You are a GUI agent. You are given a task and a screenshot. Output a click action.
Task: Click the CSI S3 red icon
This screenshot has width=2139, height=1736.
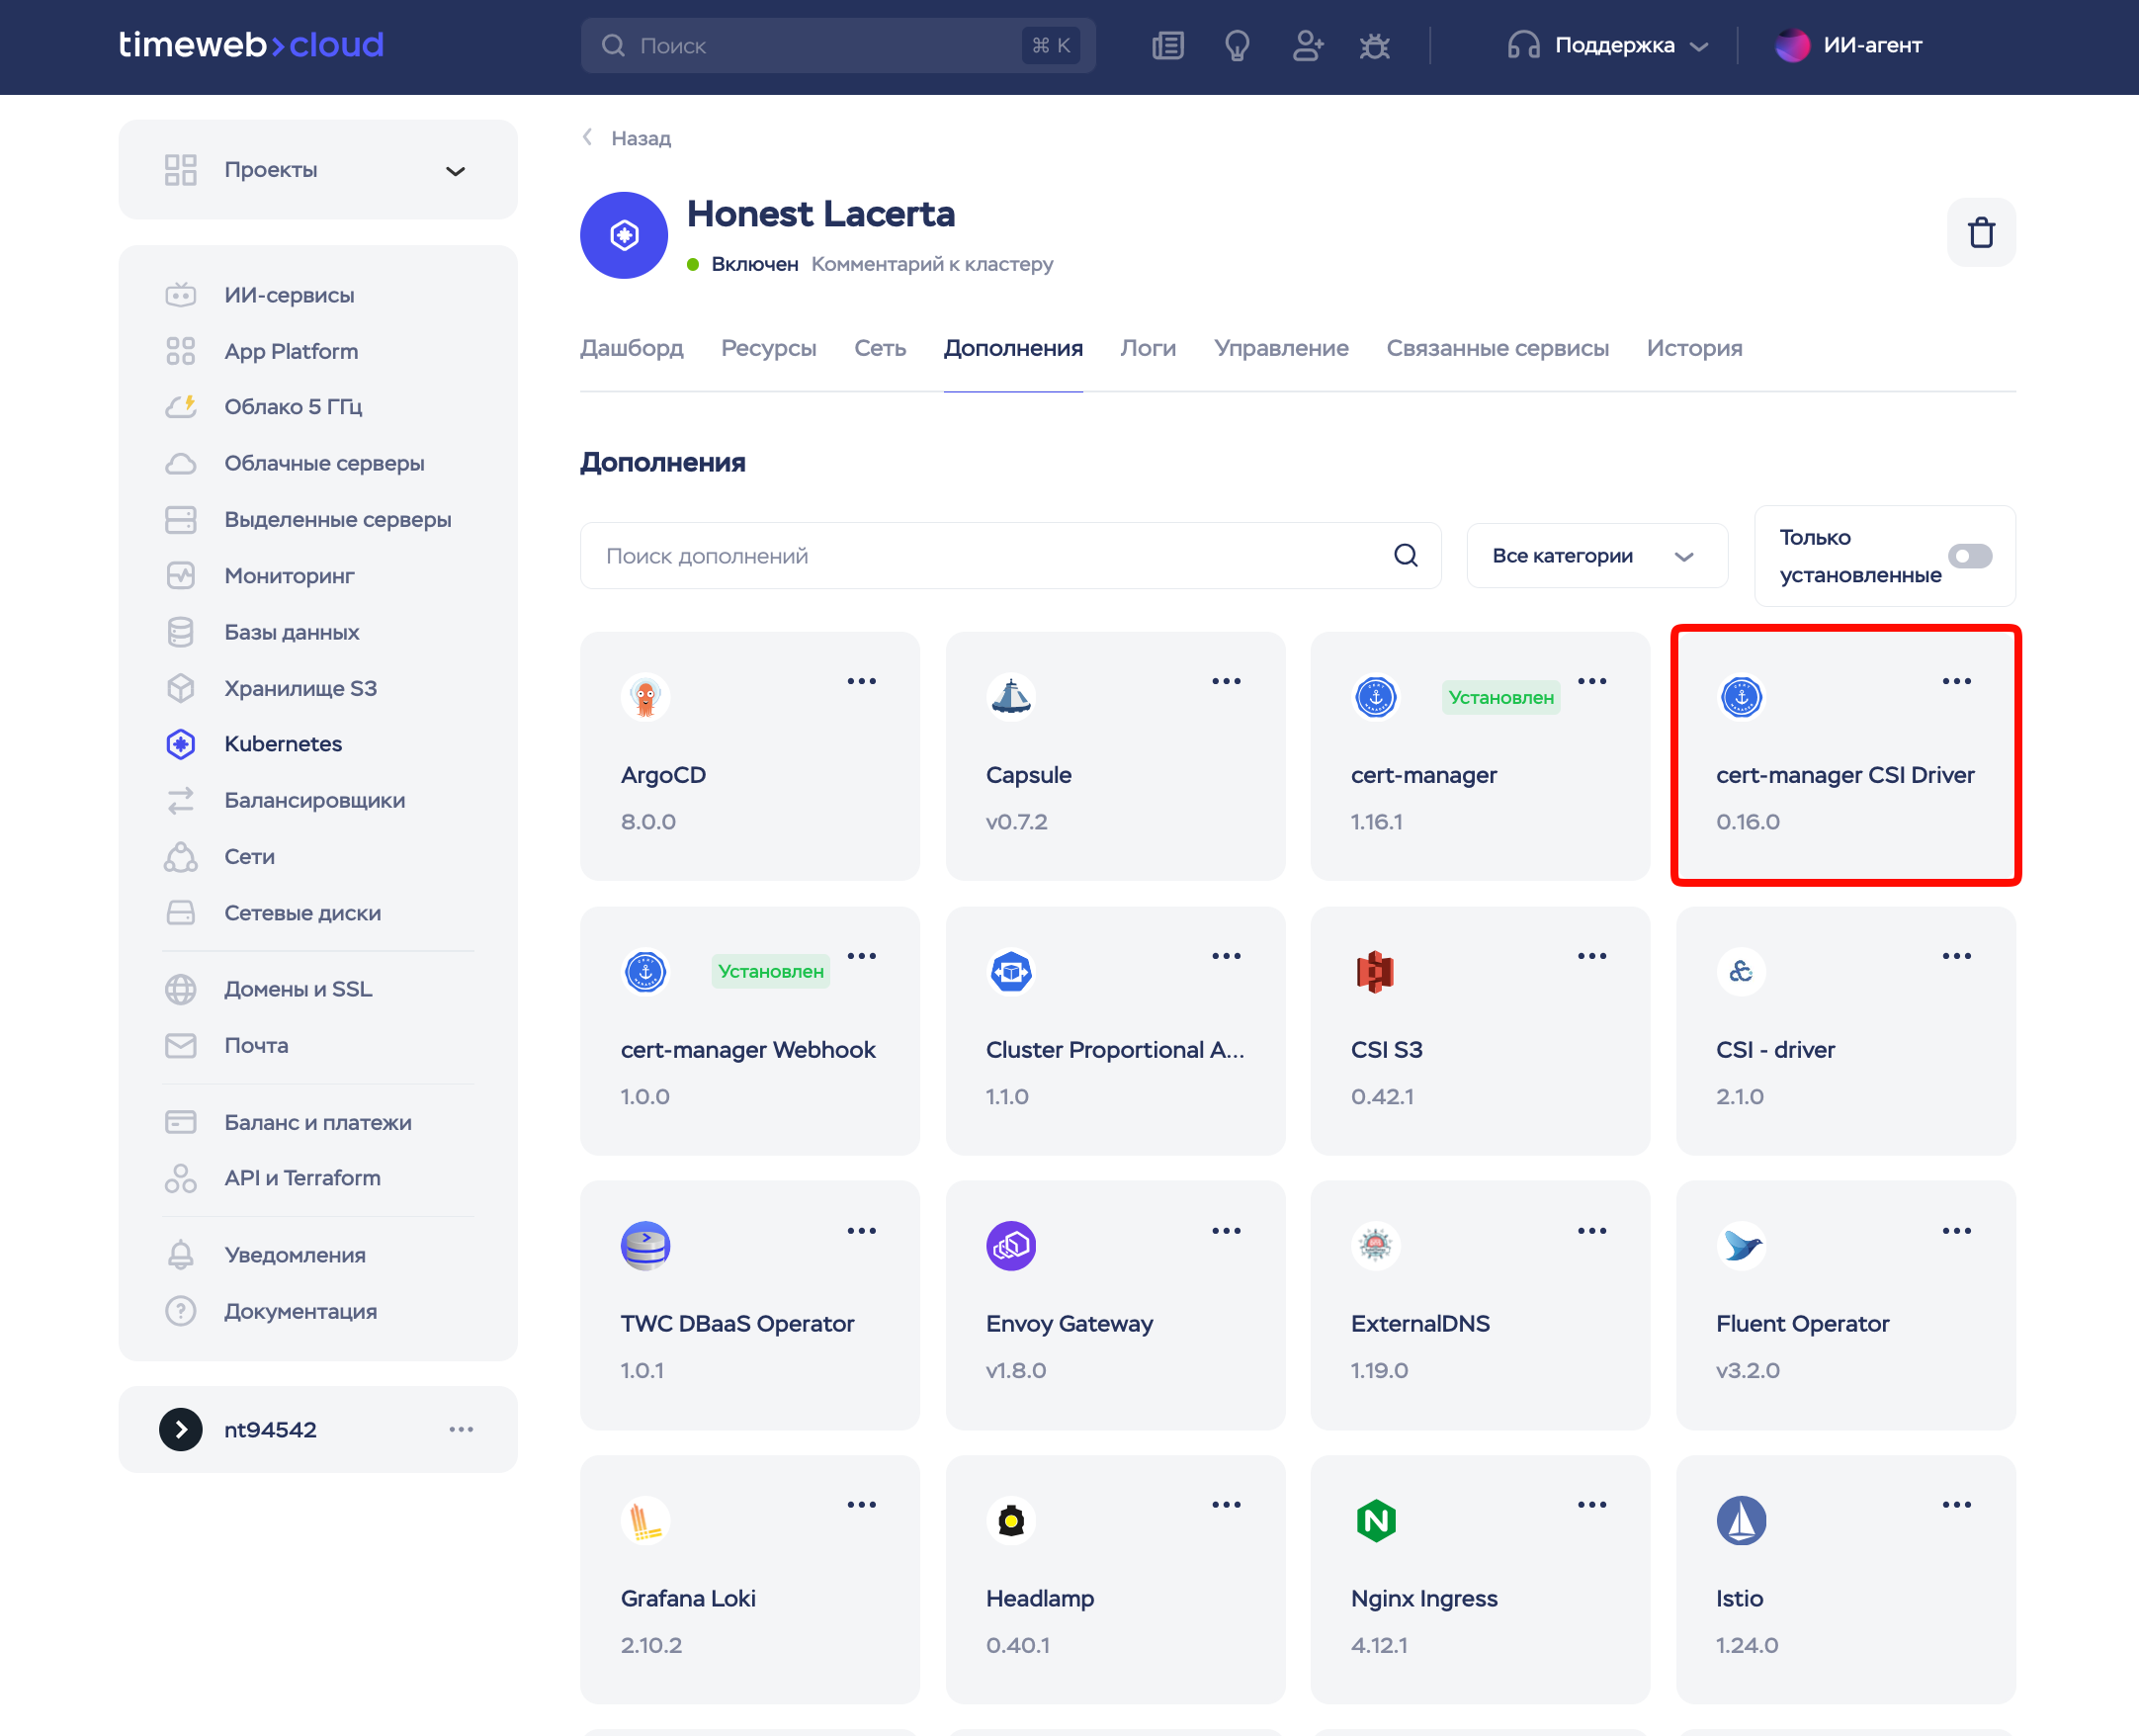1375,971
